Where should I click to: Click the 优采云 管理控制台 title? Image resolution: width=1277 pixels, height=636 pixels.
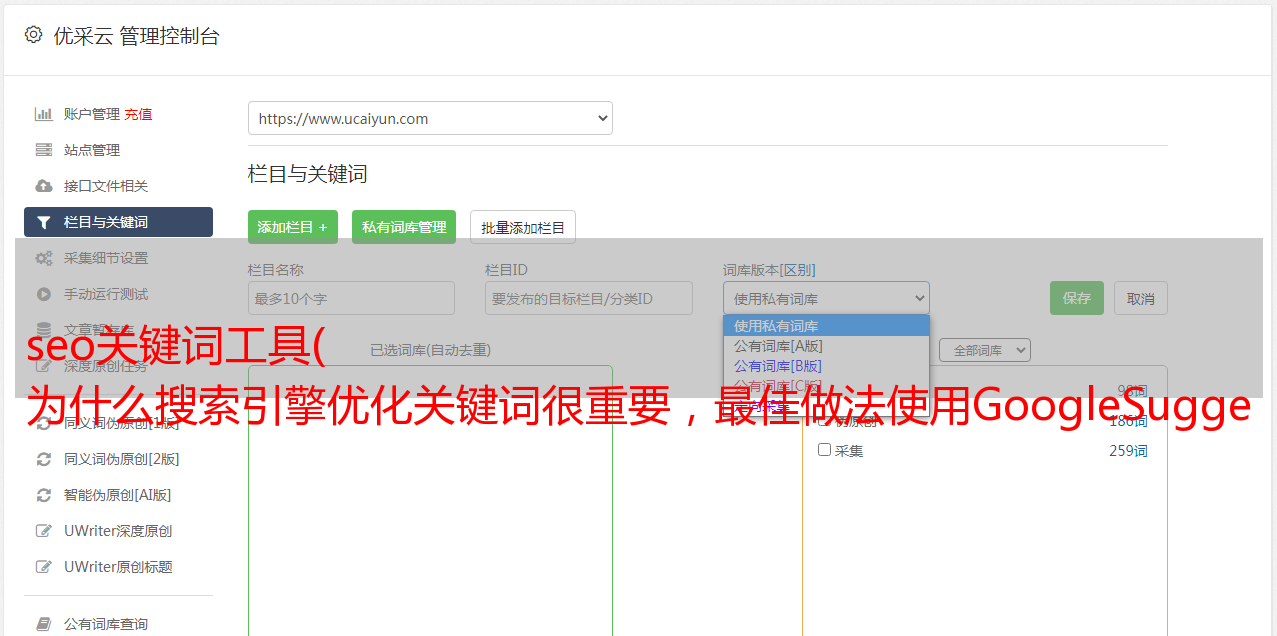click(x=136, y=36)
